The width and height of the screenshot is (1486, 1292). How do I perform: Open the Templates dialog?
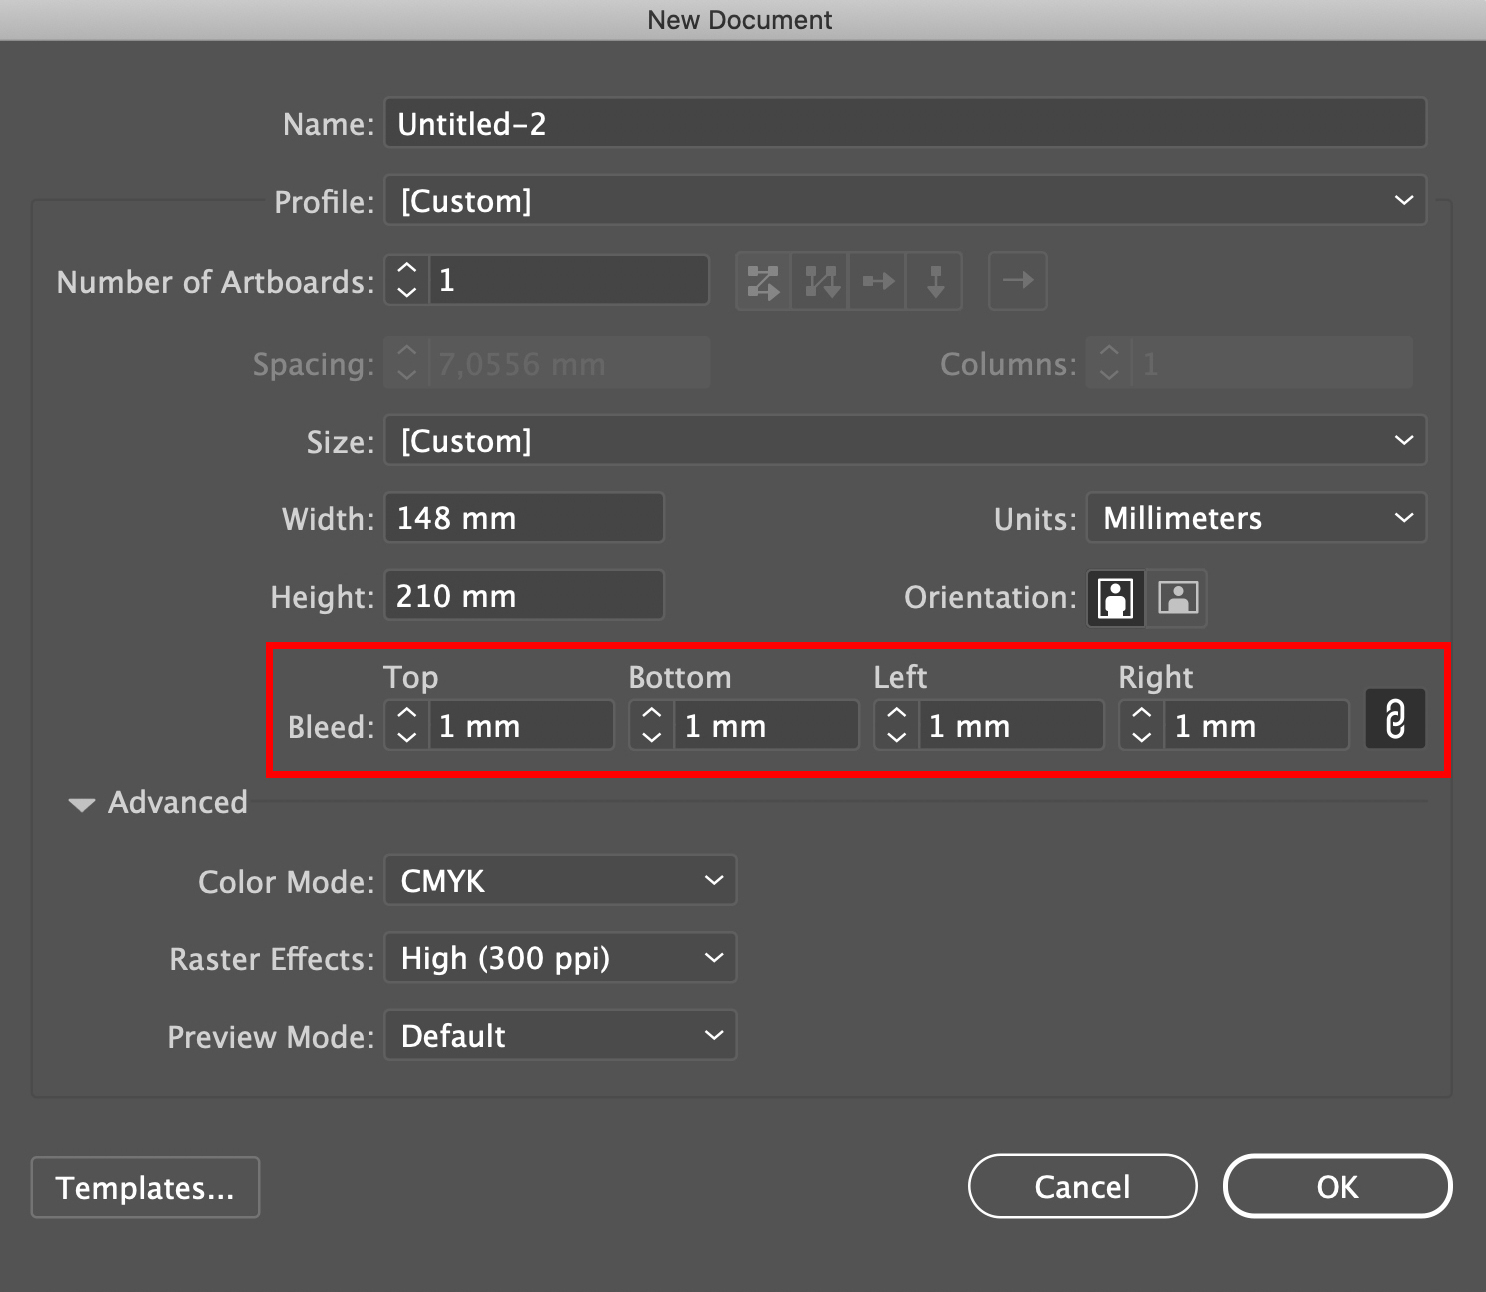click(x=145, y=1187)
